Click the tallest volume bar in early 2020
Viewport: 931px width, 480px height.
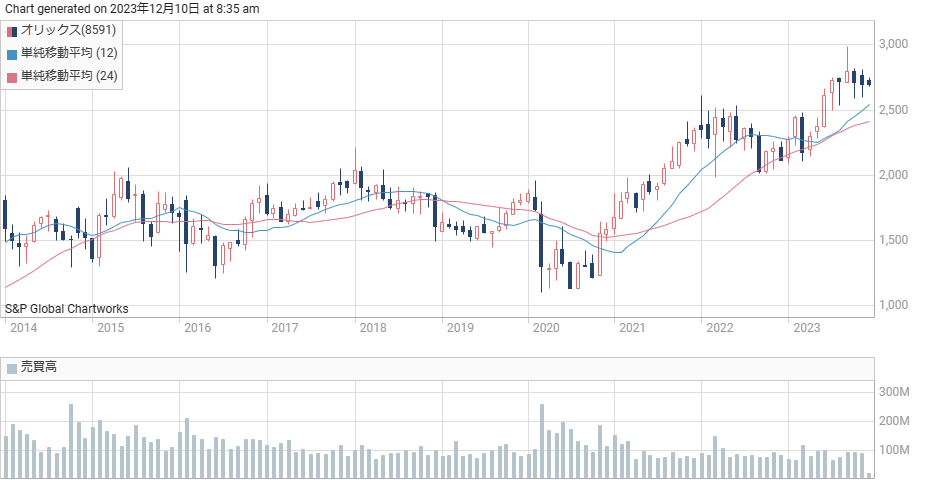542,441
